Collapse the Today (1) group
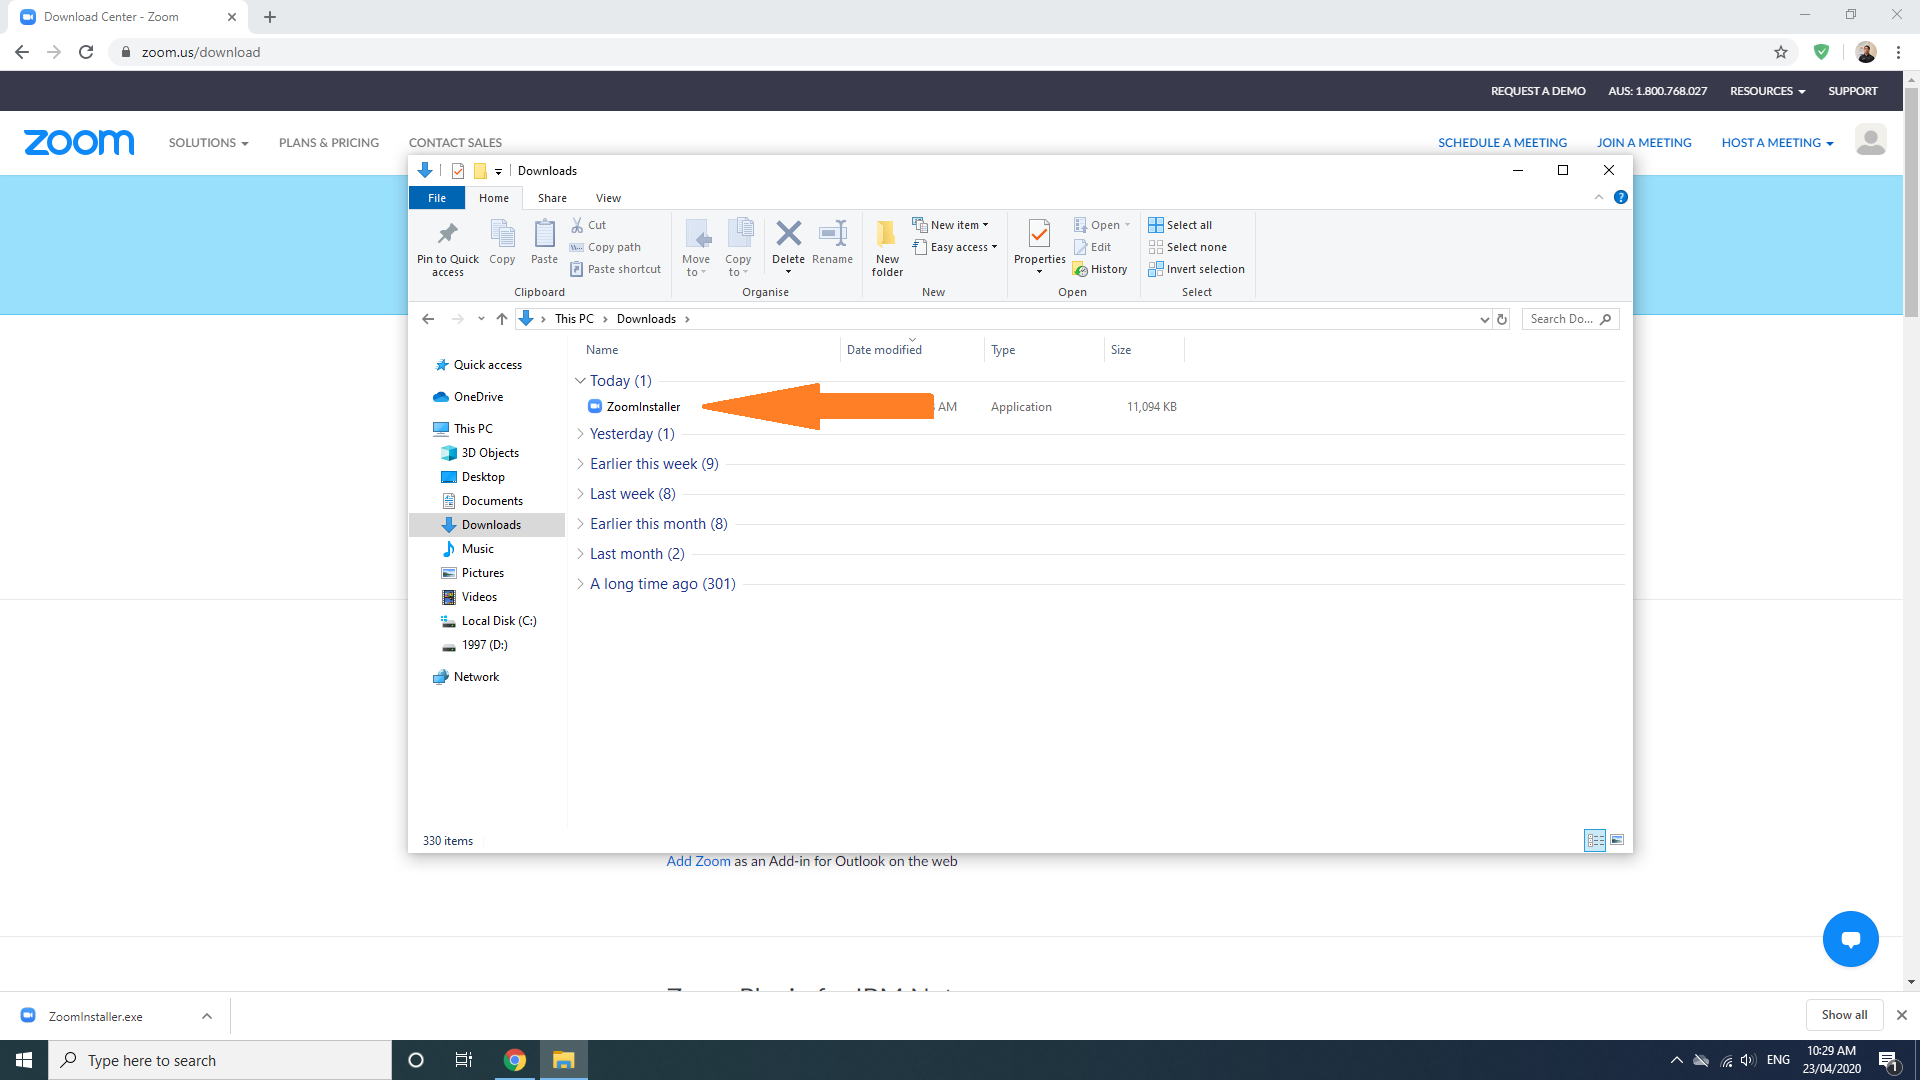 (580, 381)
